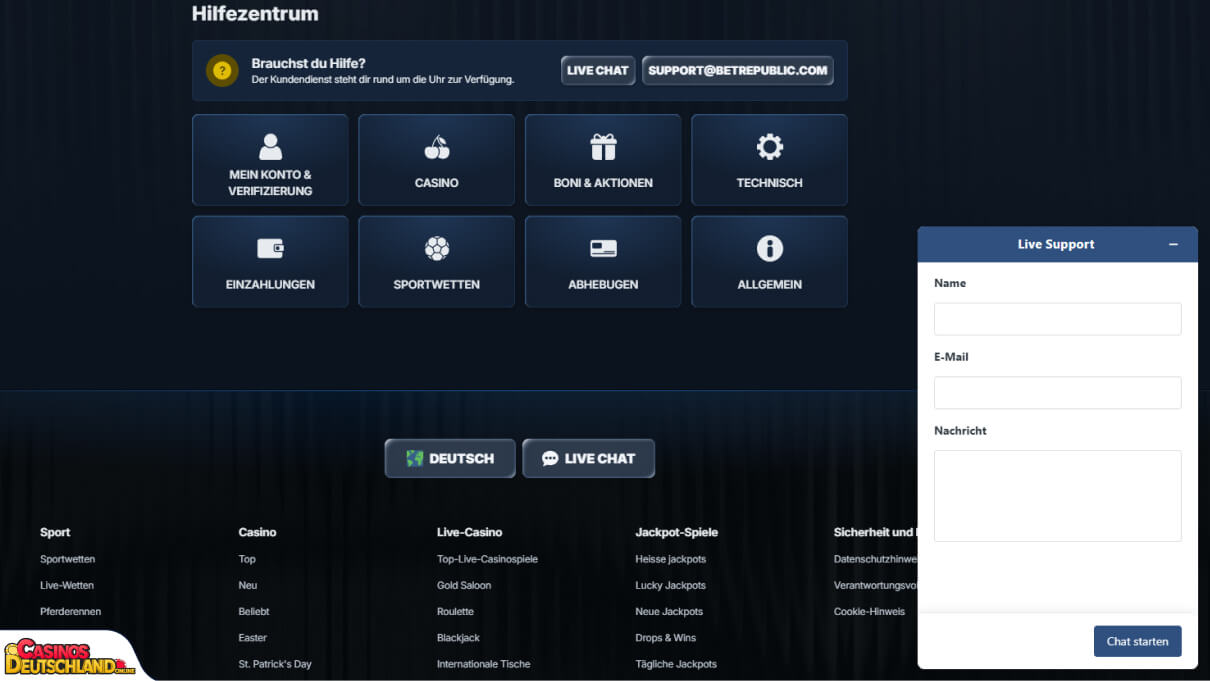Open the Allgemein info category
The image size is (1210, 681).
[769, 262]
